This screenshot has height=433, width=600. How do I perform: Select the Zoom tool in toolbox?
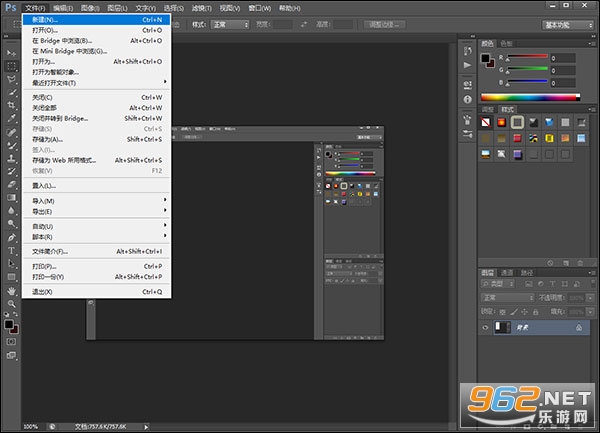tap(11, 304)
